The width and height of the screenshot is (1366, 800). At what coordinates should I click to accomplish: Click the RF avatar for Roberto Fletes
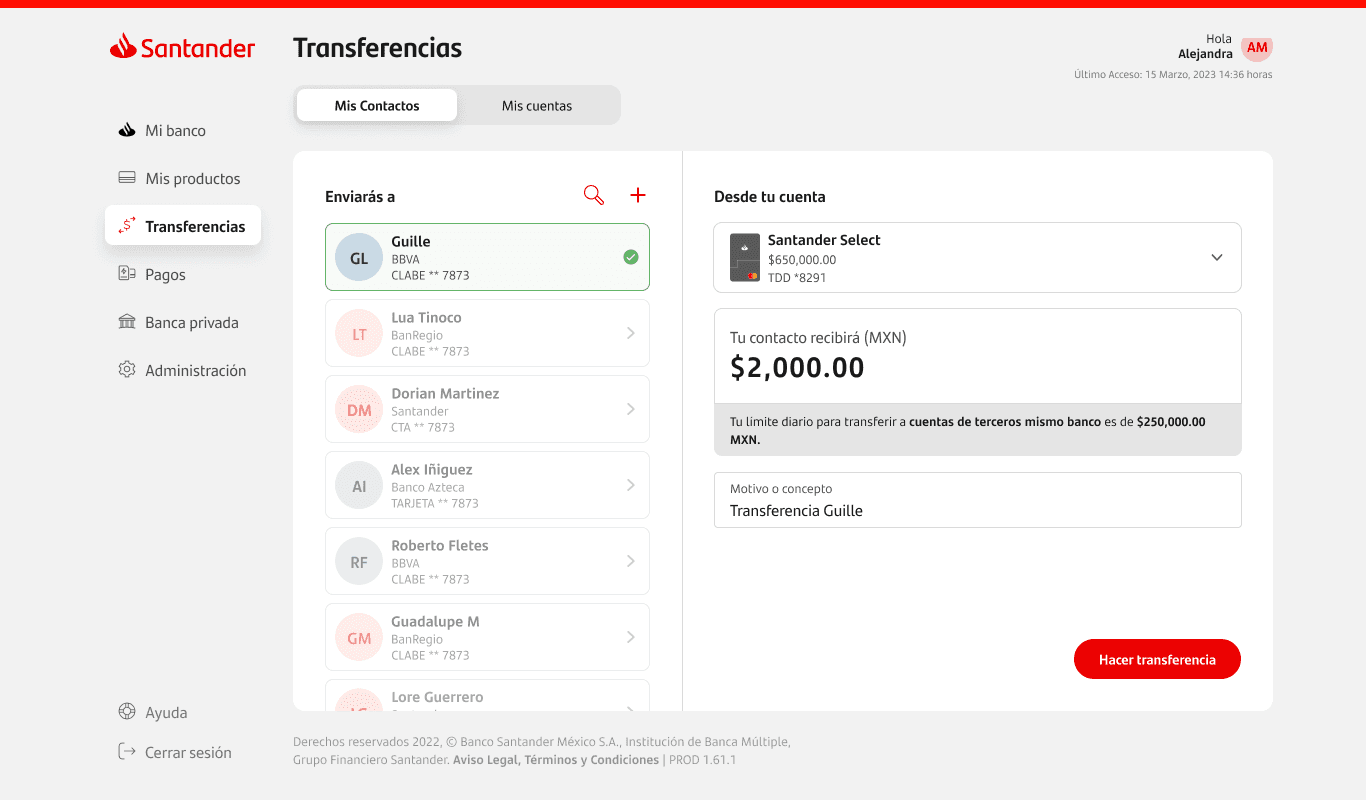[359, 562]
